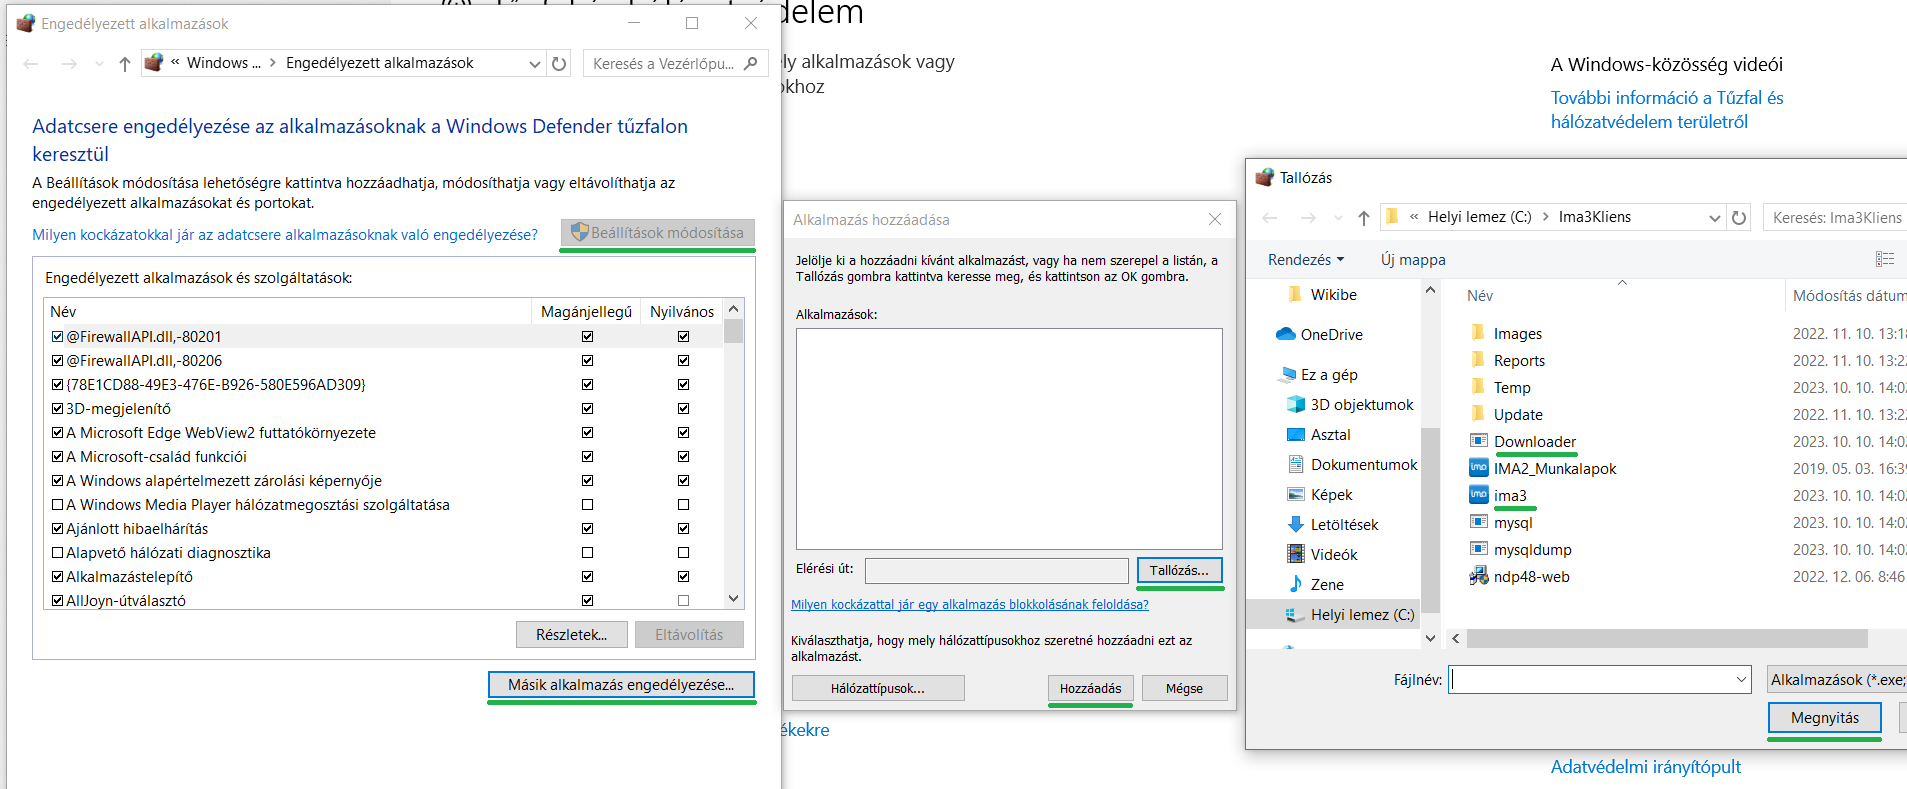Click the ndp48-web installer icon
This screenshot has height=789, width=1907.
1478,576
